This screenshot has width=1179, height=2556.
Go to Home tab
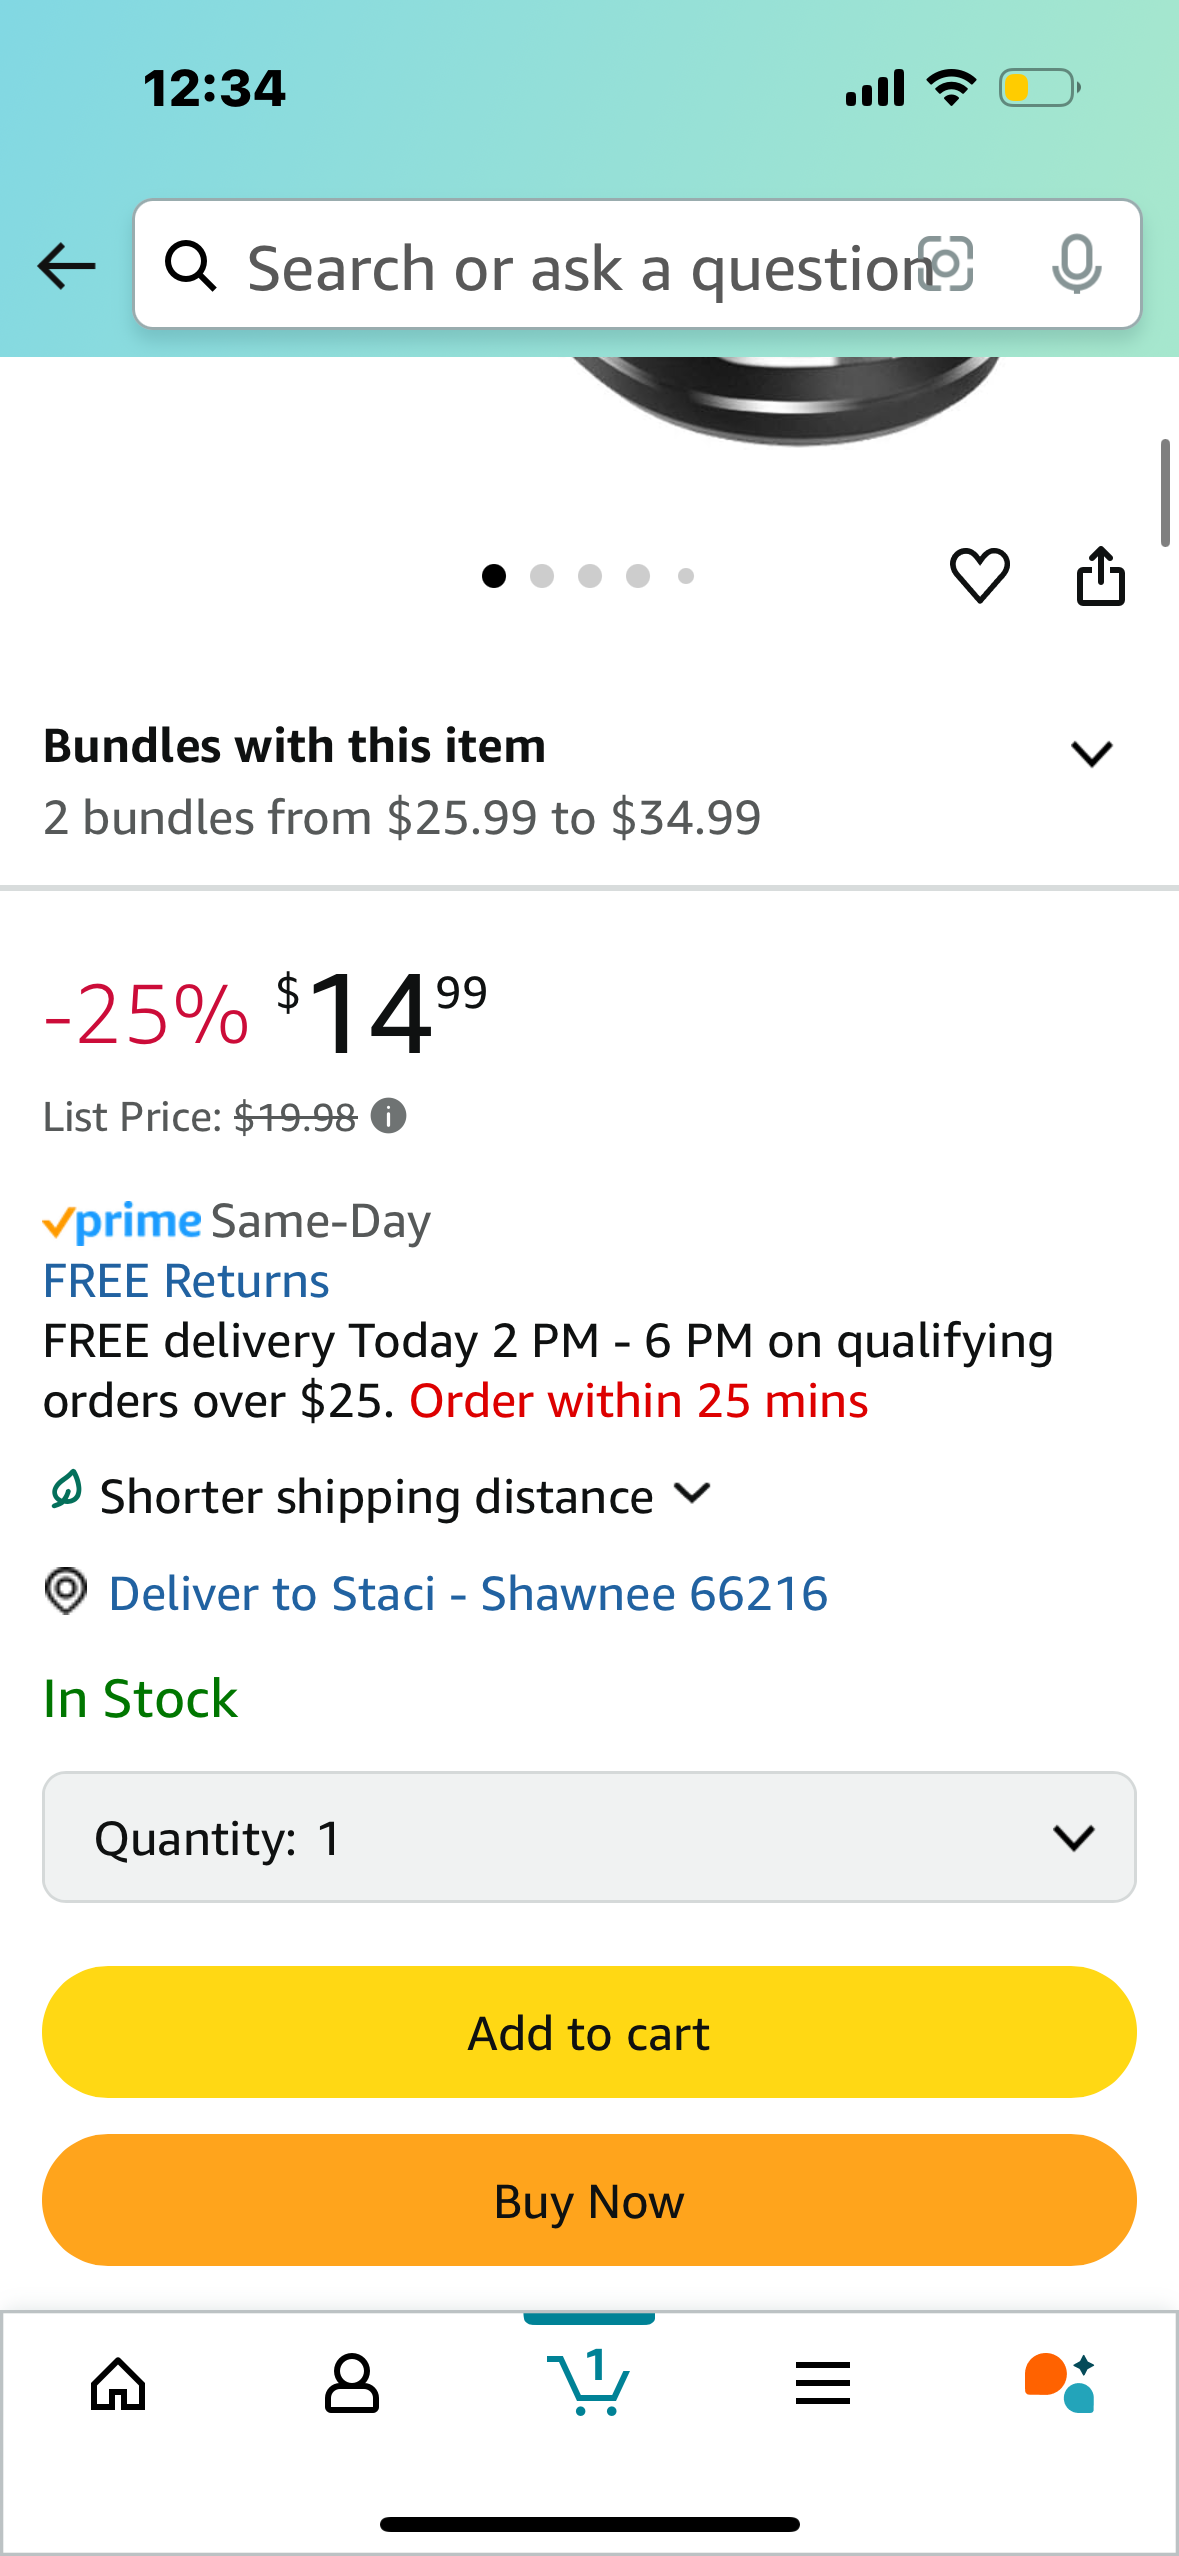click(x=118, y=2385)
